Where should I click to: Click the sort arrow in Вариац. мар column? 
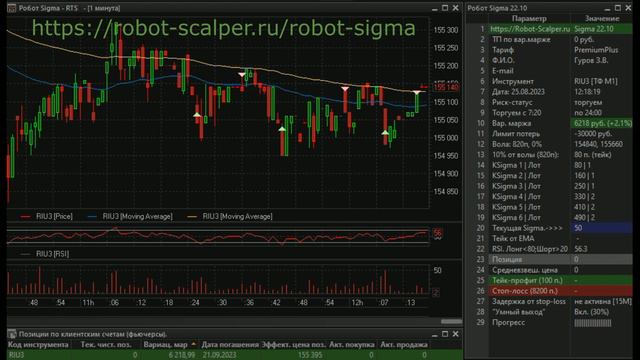tap(193, 344)
